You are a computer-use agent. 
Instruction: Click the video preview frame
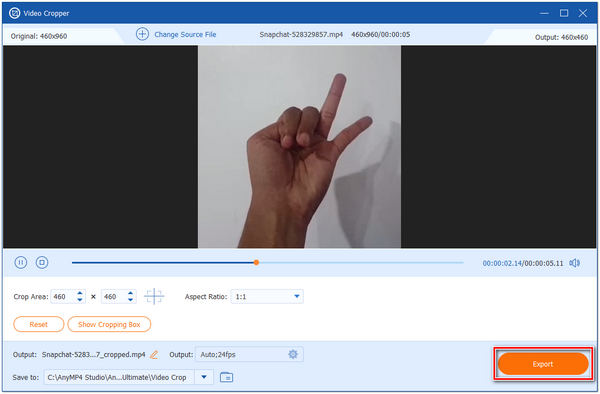tap(299, 147)
